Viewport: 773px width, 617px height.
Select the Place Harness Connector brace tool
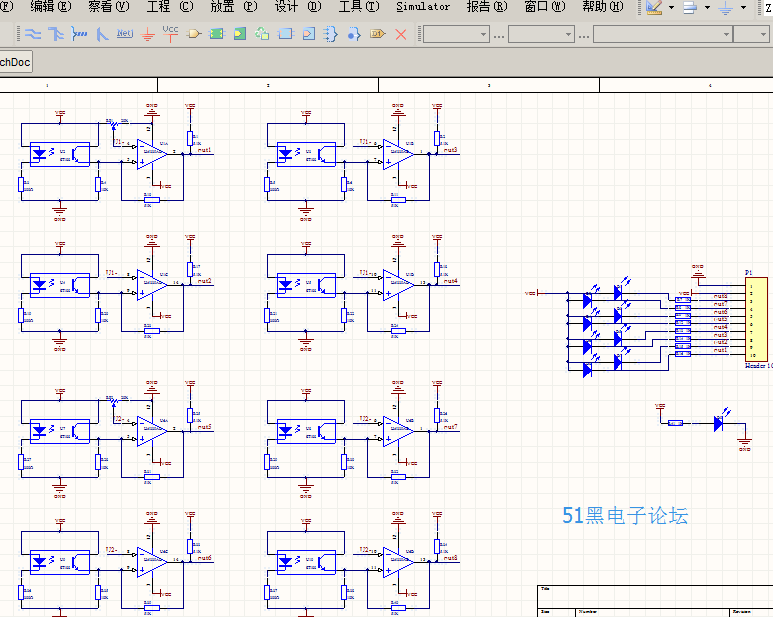[330, 34]
